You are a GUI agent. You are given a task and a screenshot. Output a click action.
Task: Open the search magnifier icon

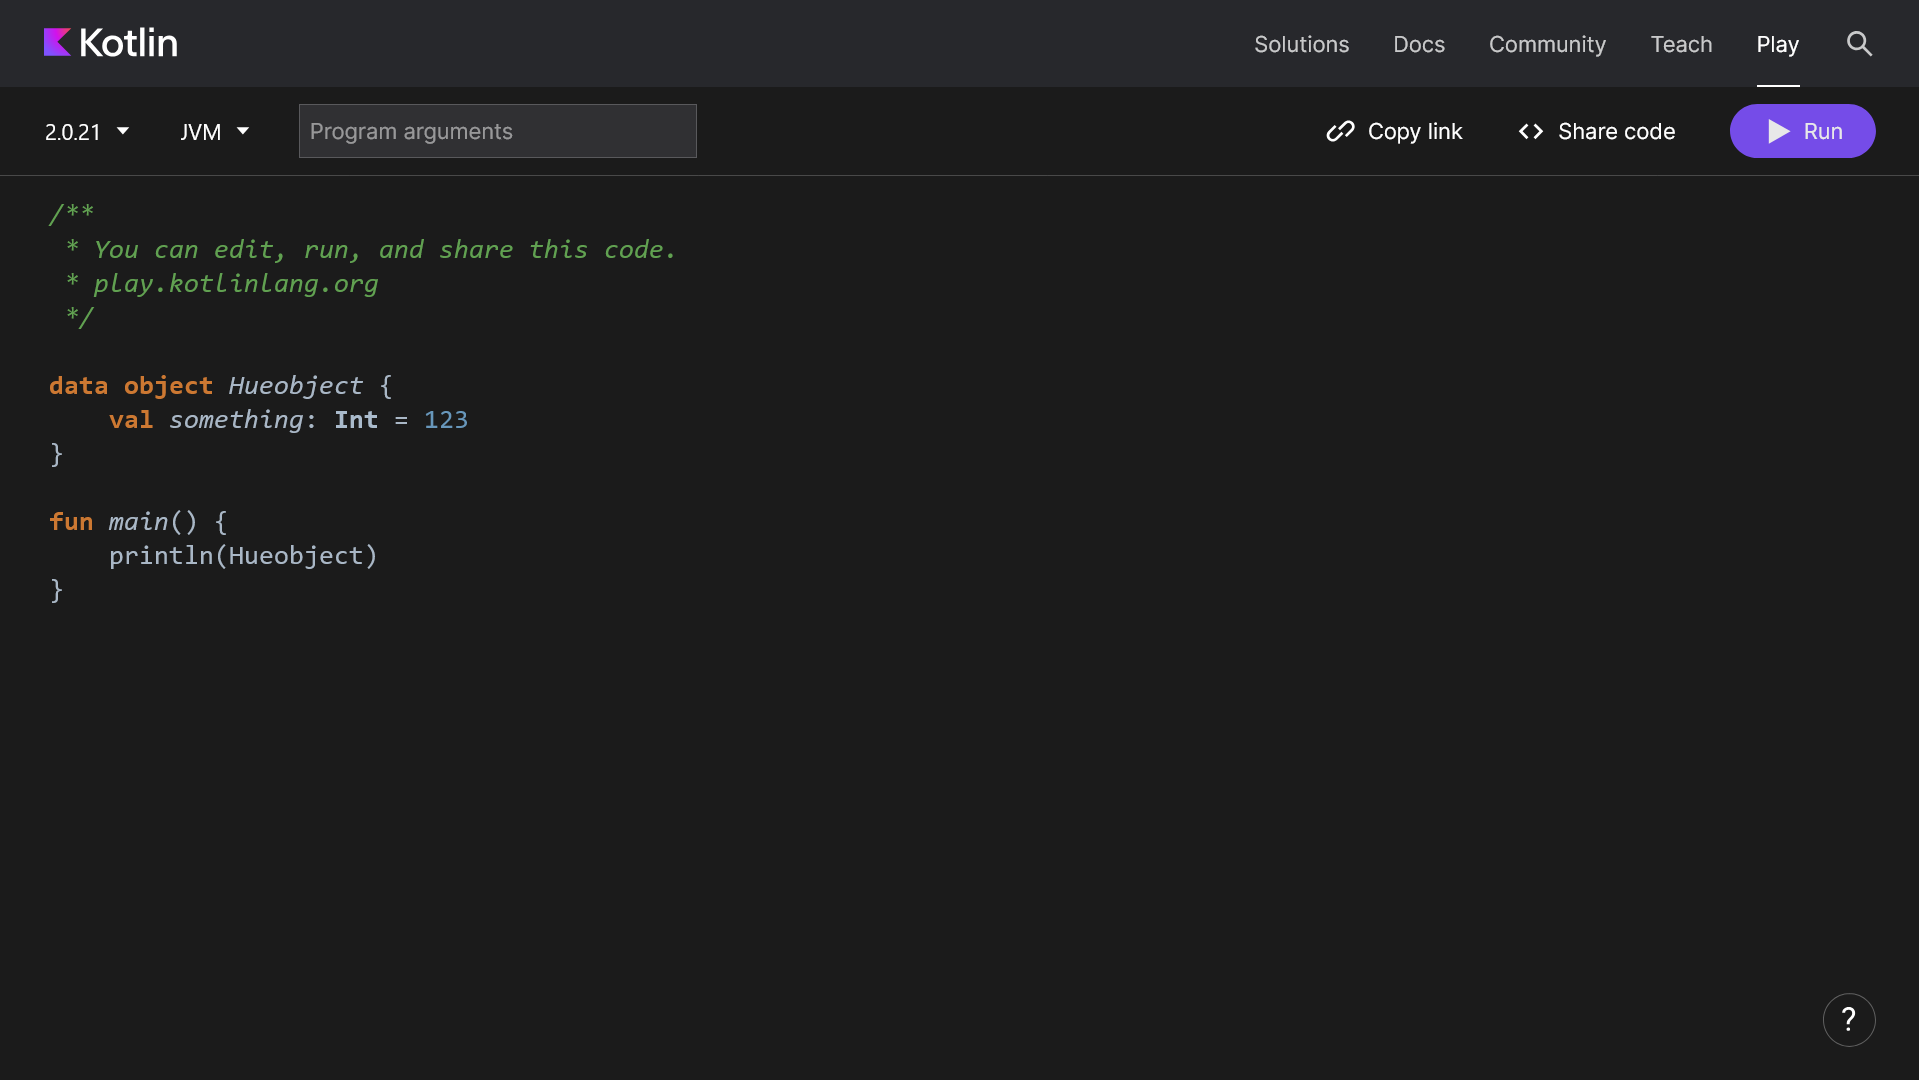(1859, 44)
